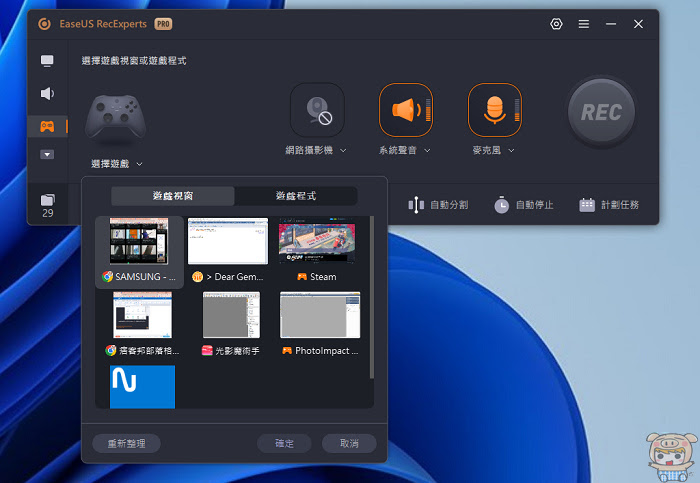Open 計劃任務 task scheduler
This screenshot has width=700, height=483.
(609, 205)
